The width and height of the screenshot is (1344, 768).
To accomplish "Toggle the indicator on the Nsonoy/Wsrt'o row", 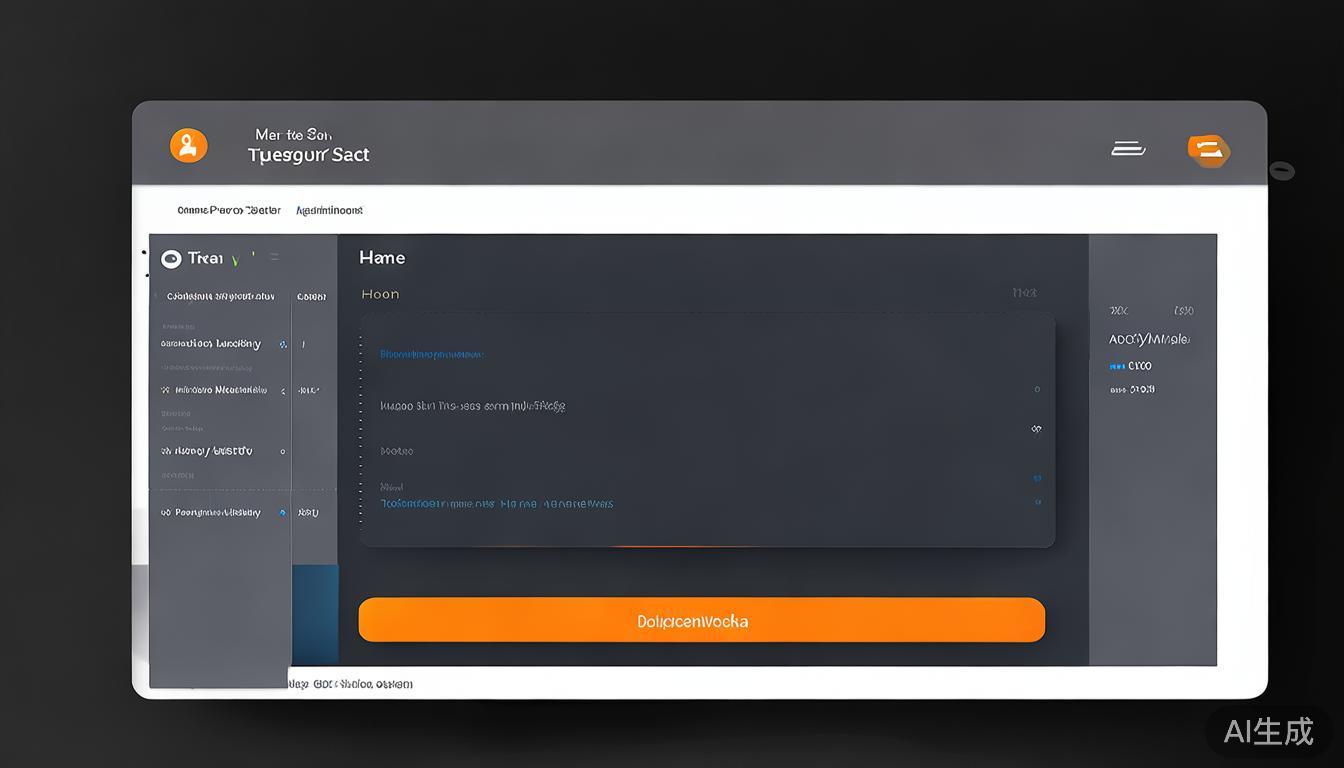I will coord(283,451).
